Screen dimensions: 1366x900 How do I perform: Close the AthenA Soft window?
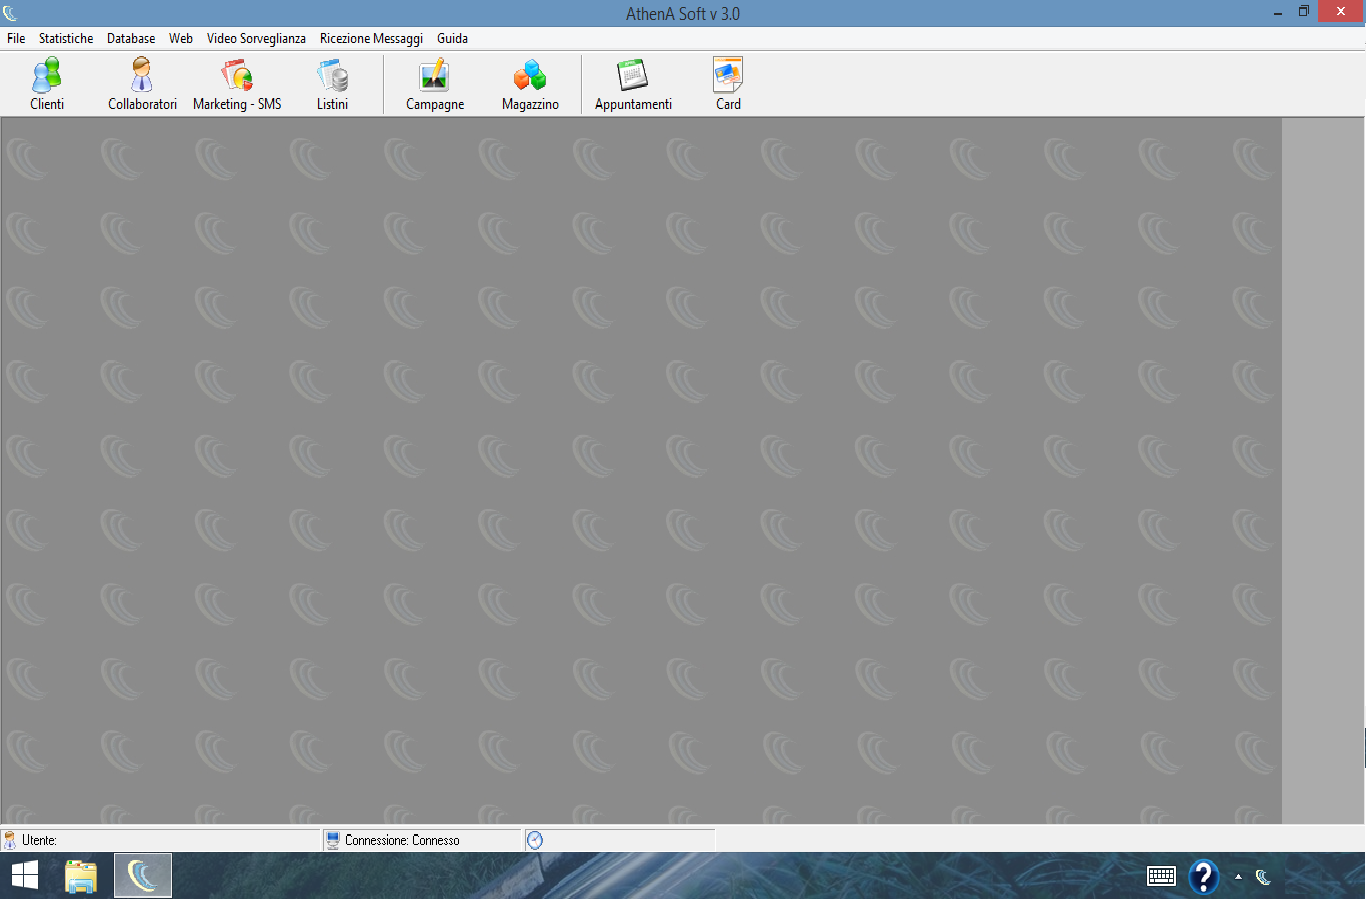(1341, 11)
